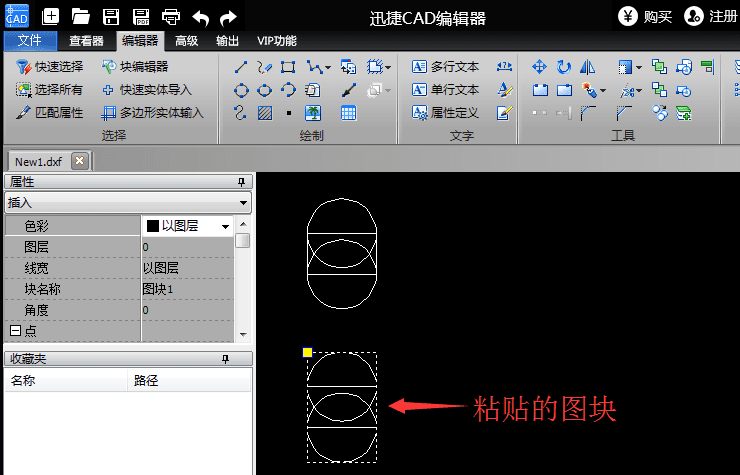Click the Table grid icon
The width and height of the screenshot is (740, 475).
click(x=348, y=113)
